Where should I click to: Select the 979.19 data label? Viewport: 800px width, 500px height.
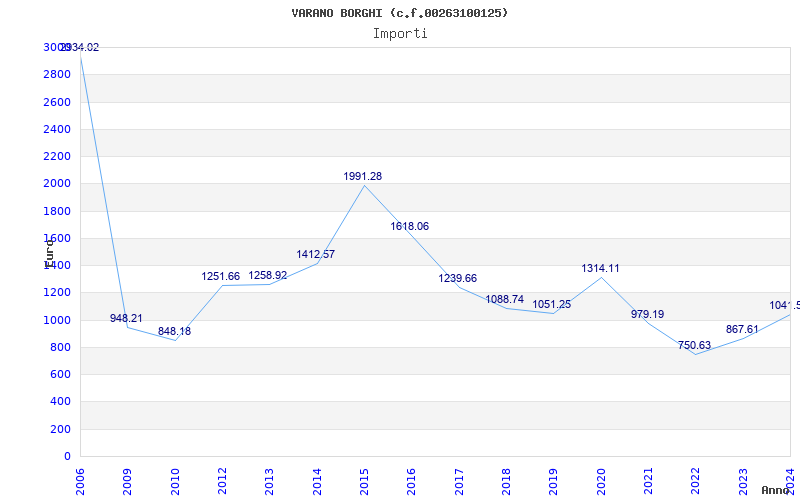click(x=647, y=314)
